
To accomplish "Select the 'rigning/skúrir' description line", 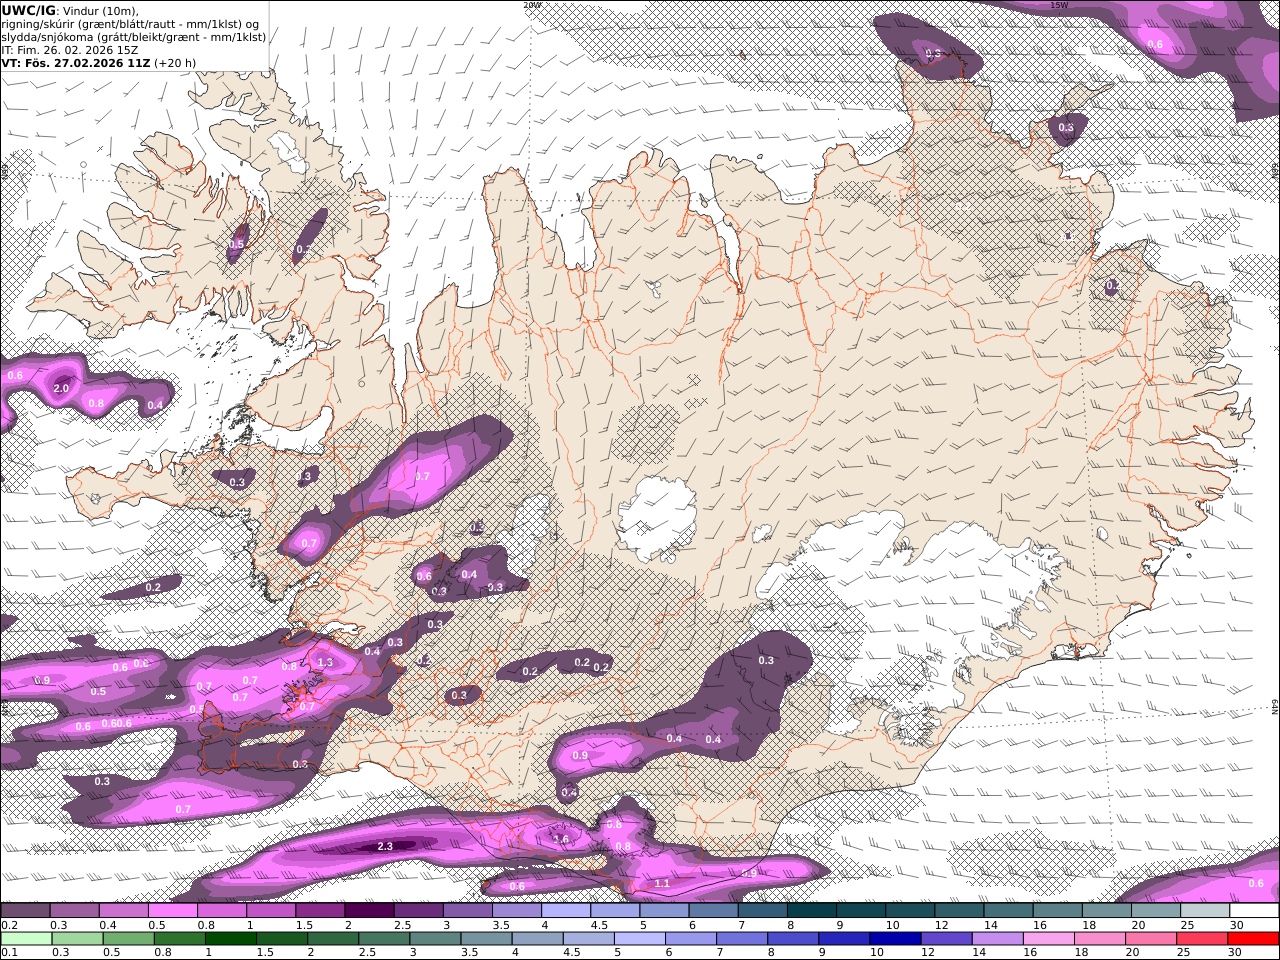I will click(130, 24).
